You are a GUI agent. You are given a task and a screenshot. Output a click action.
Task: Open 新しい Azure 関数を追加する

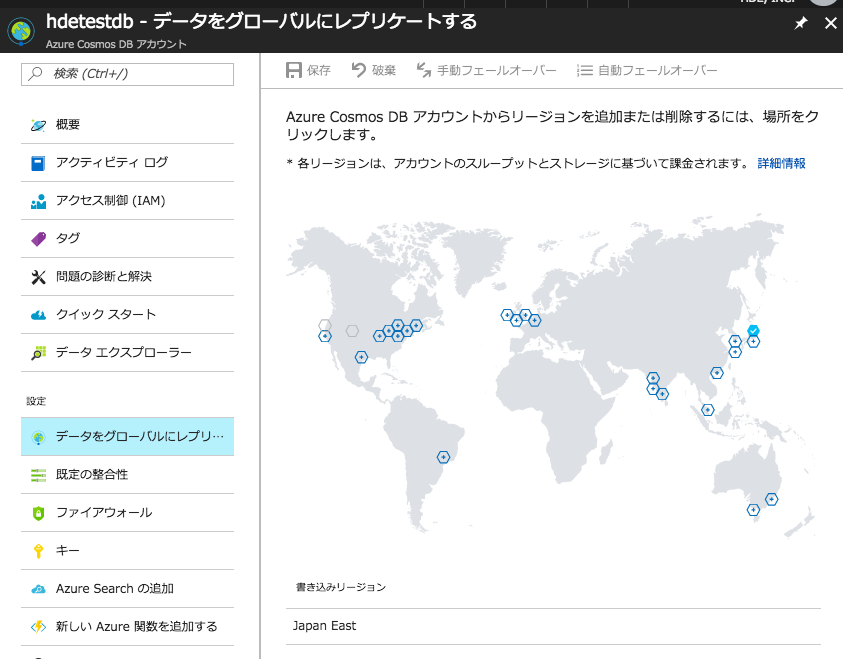pyautogui.click(x=127, y=627)
